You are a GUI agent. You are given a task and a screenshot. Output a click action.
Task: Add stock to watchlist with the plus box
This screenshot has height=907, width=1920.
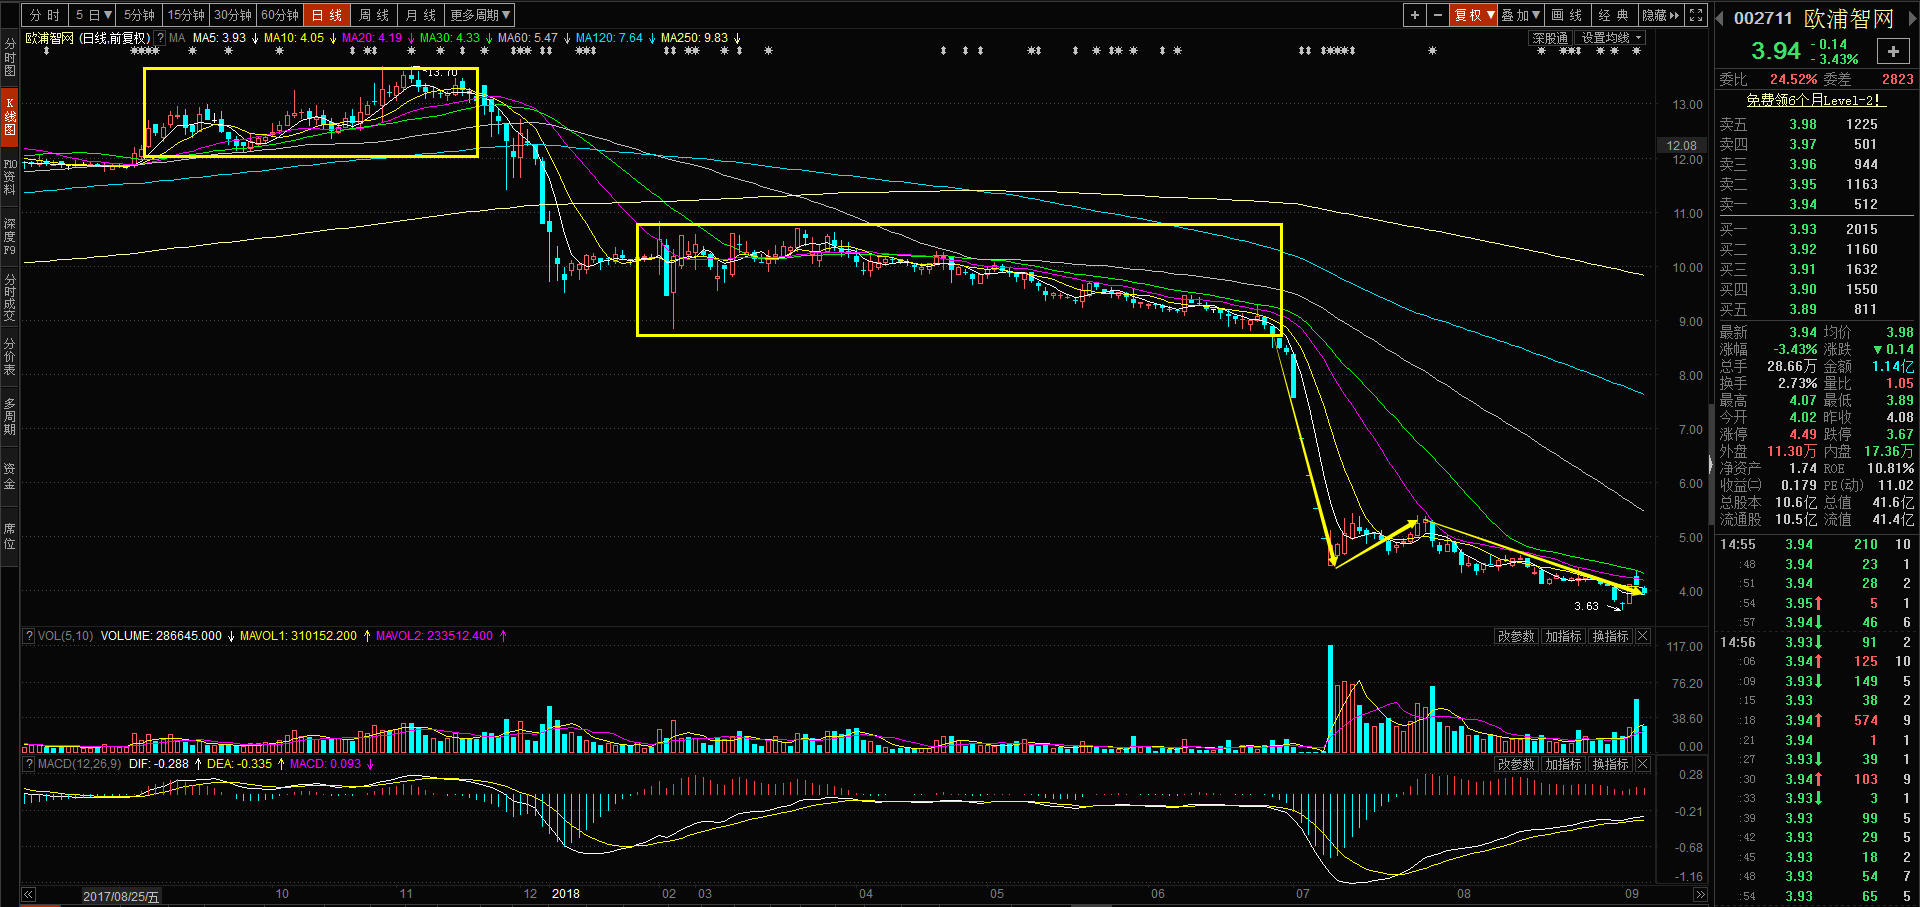(1892, 52)
